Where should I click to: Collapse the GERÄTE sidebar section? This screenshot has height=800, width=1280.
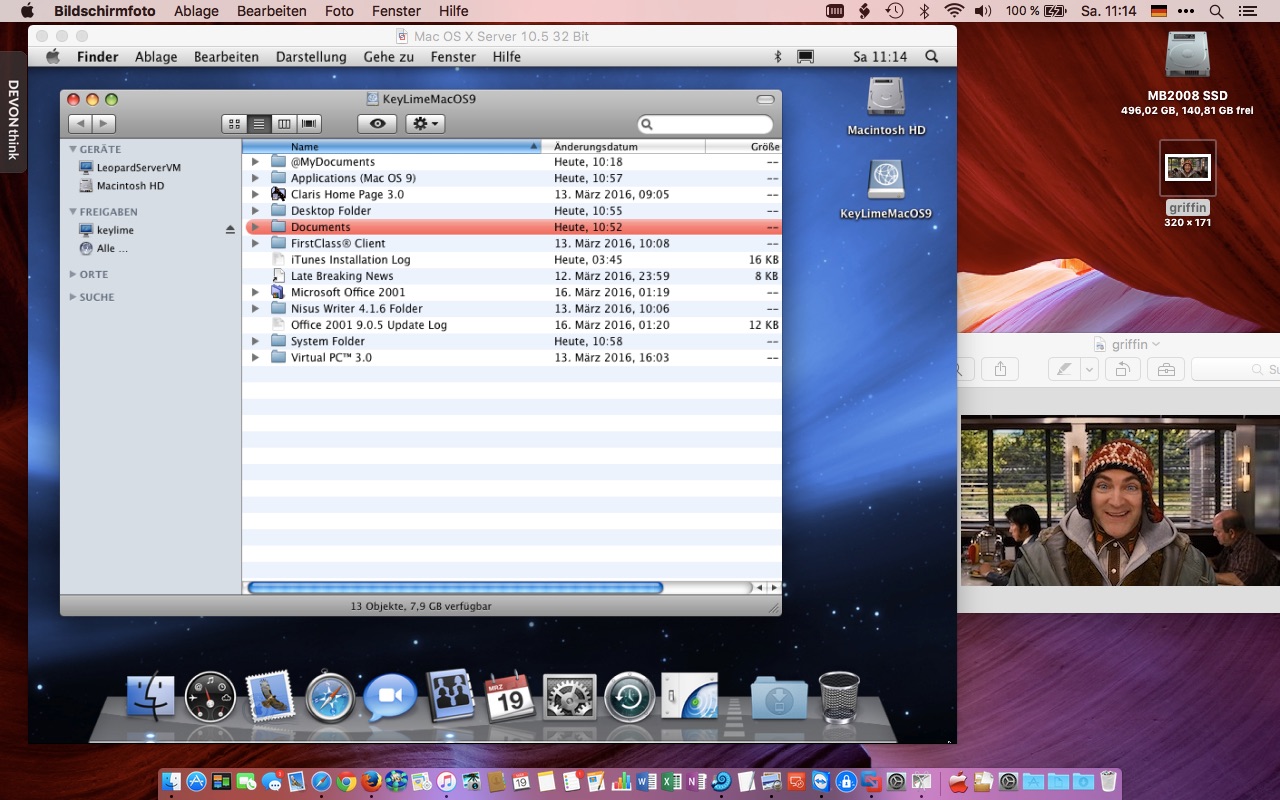pos(73,149)
